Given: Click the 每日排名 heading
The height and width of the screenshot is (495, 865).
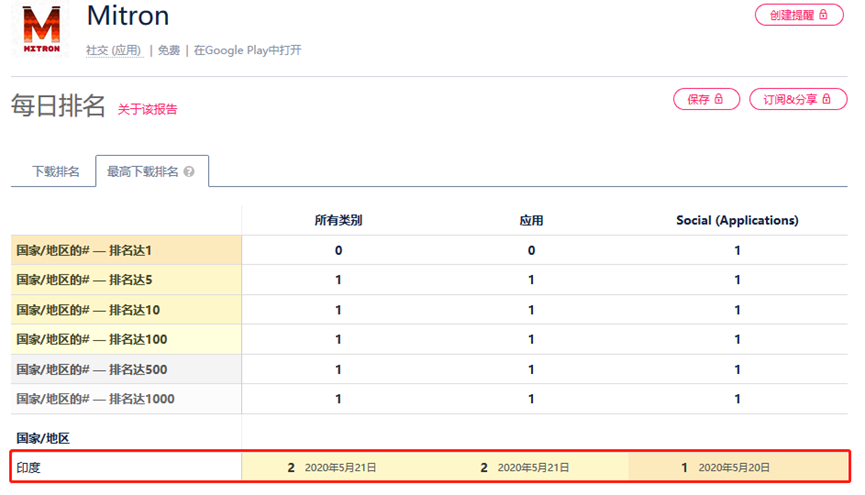Looking at the screenshot, I should pyautogui.click(x=58, y=105).
